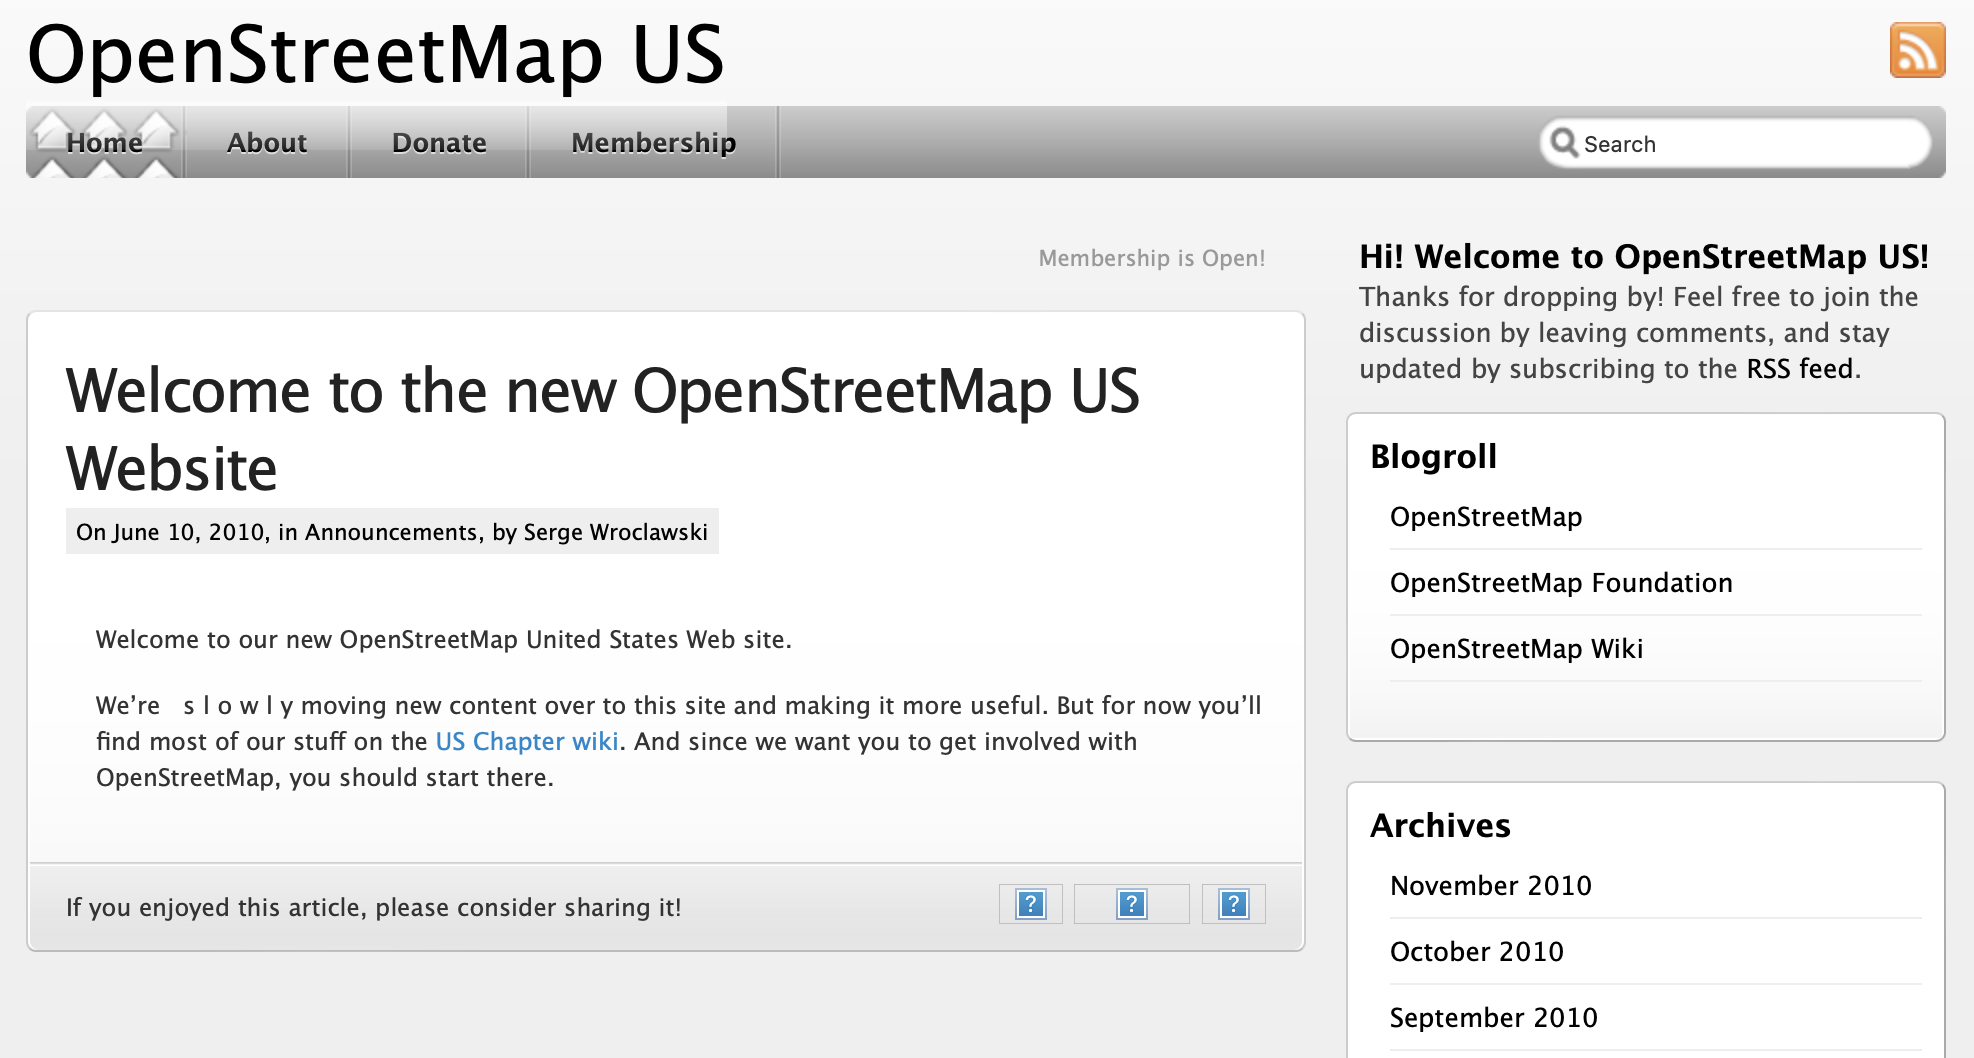Click the Archives heading
Image resolution: width=1974 pixels, height=1058 pixels.
point(1440,825)
